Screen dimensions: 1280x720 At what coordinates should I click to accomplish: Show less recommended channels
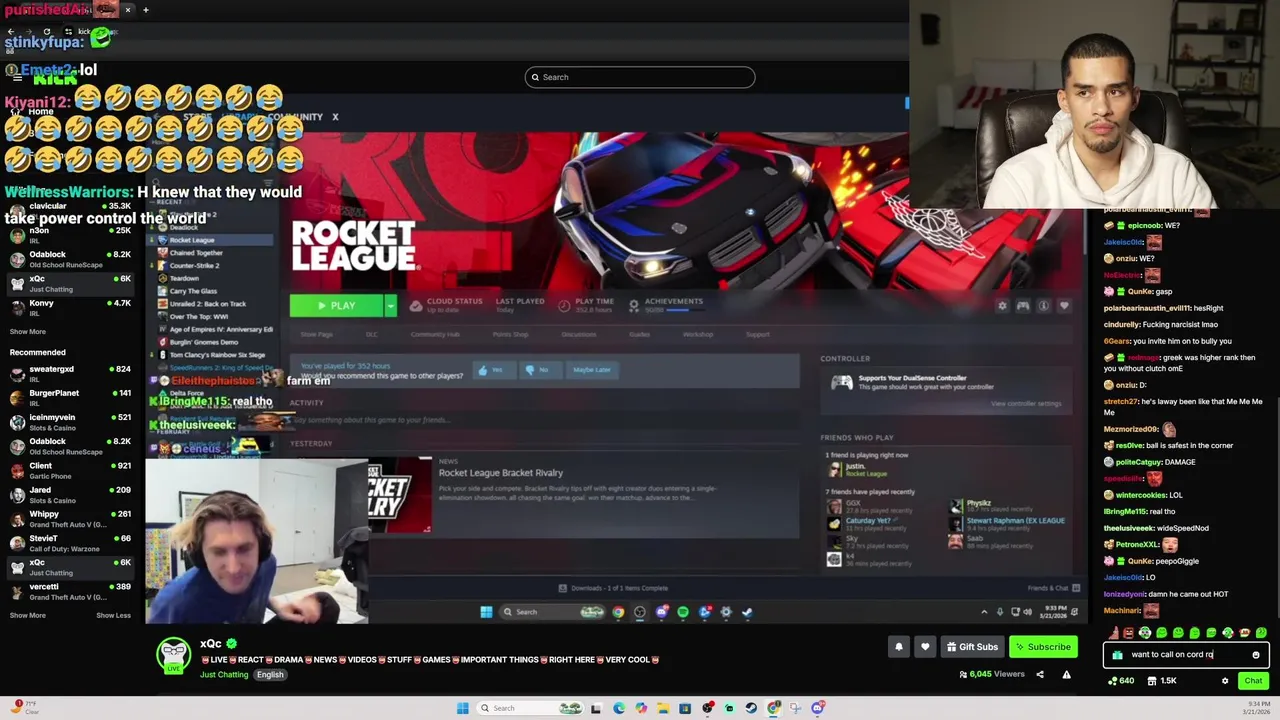tap(113, 615)
